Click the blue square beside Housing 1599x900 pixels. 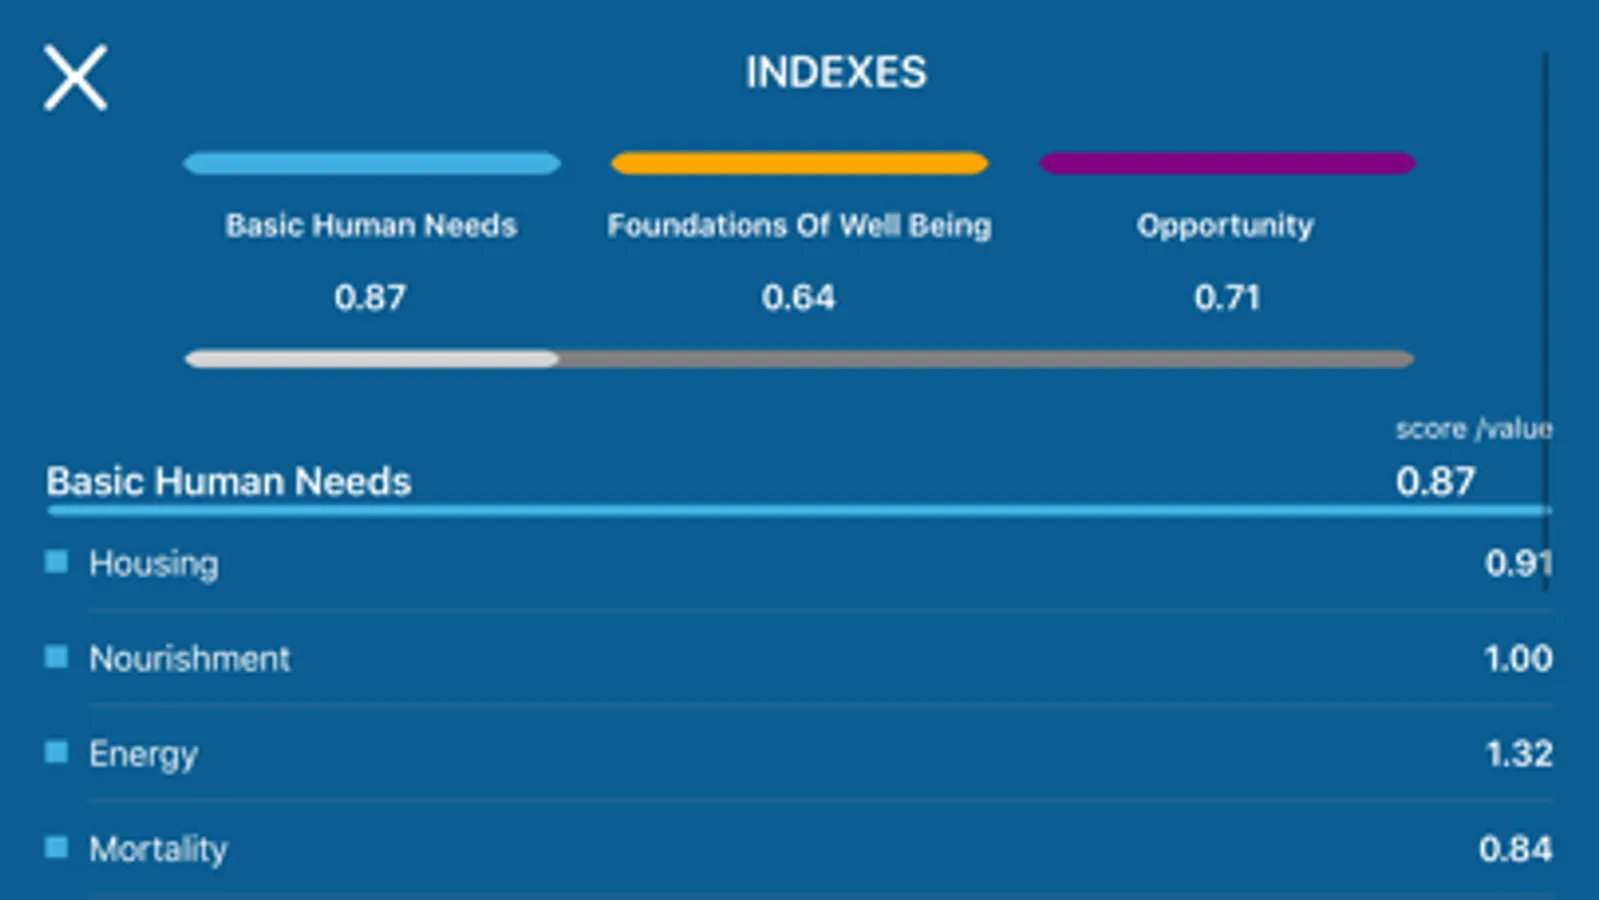(56, 562)
